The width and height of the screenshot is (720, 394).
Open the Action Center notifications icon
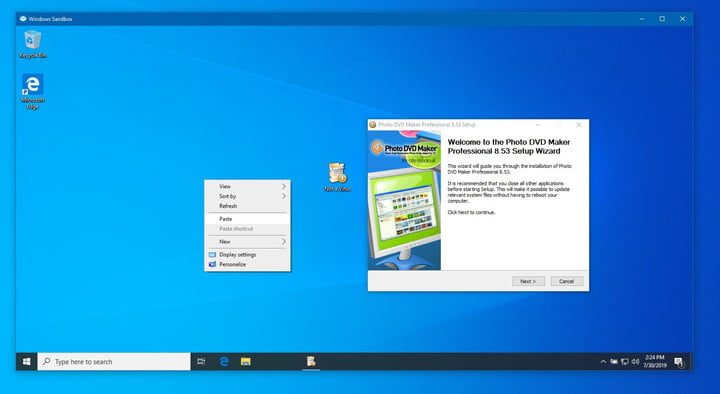tap(679, 362)
